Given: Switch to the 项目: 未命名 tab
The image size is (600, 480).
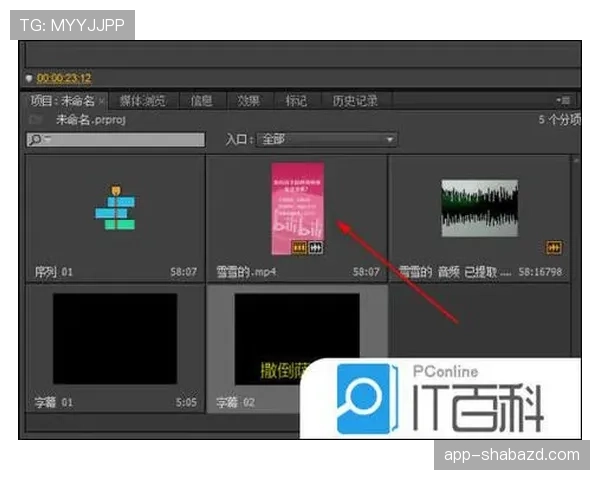Looking at the screenshot, I should tap(62, 101).
